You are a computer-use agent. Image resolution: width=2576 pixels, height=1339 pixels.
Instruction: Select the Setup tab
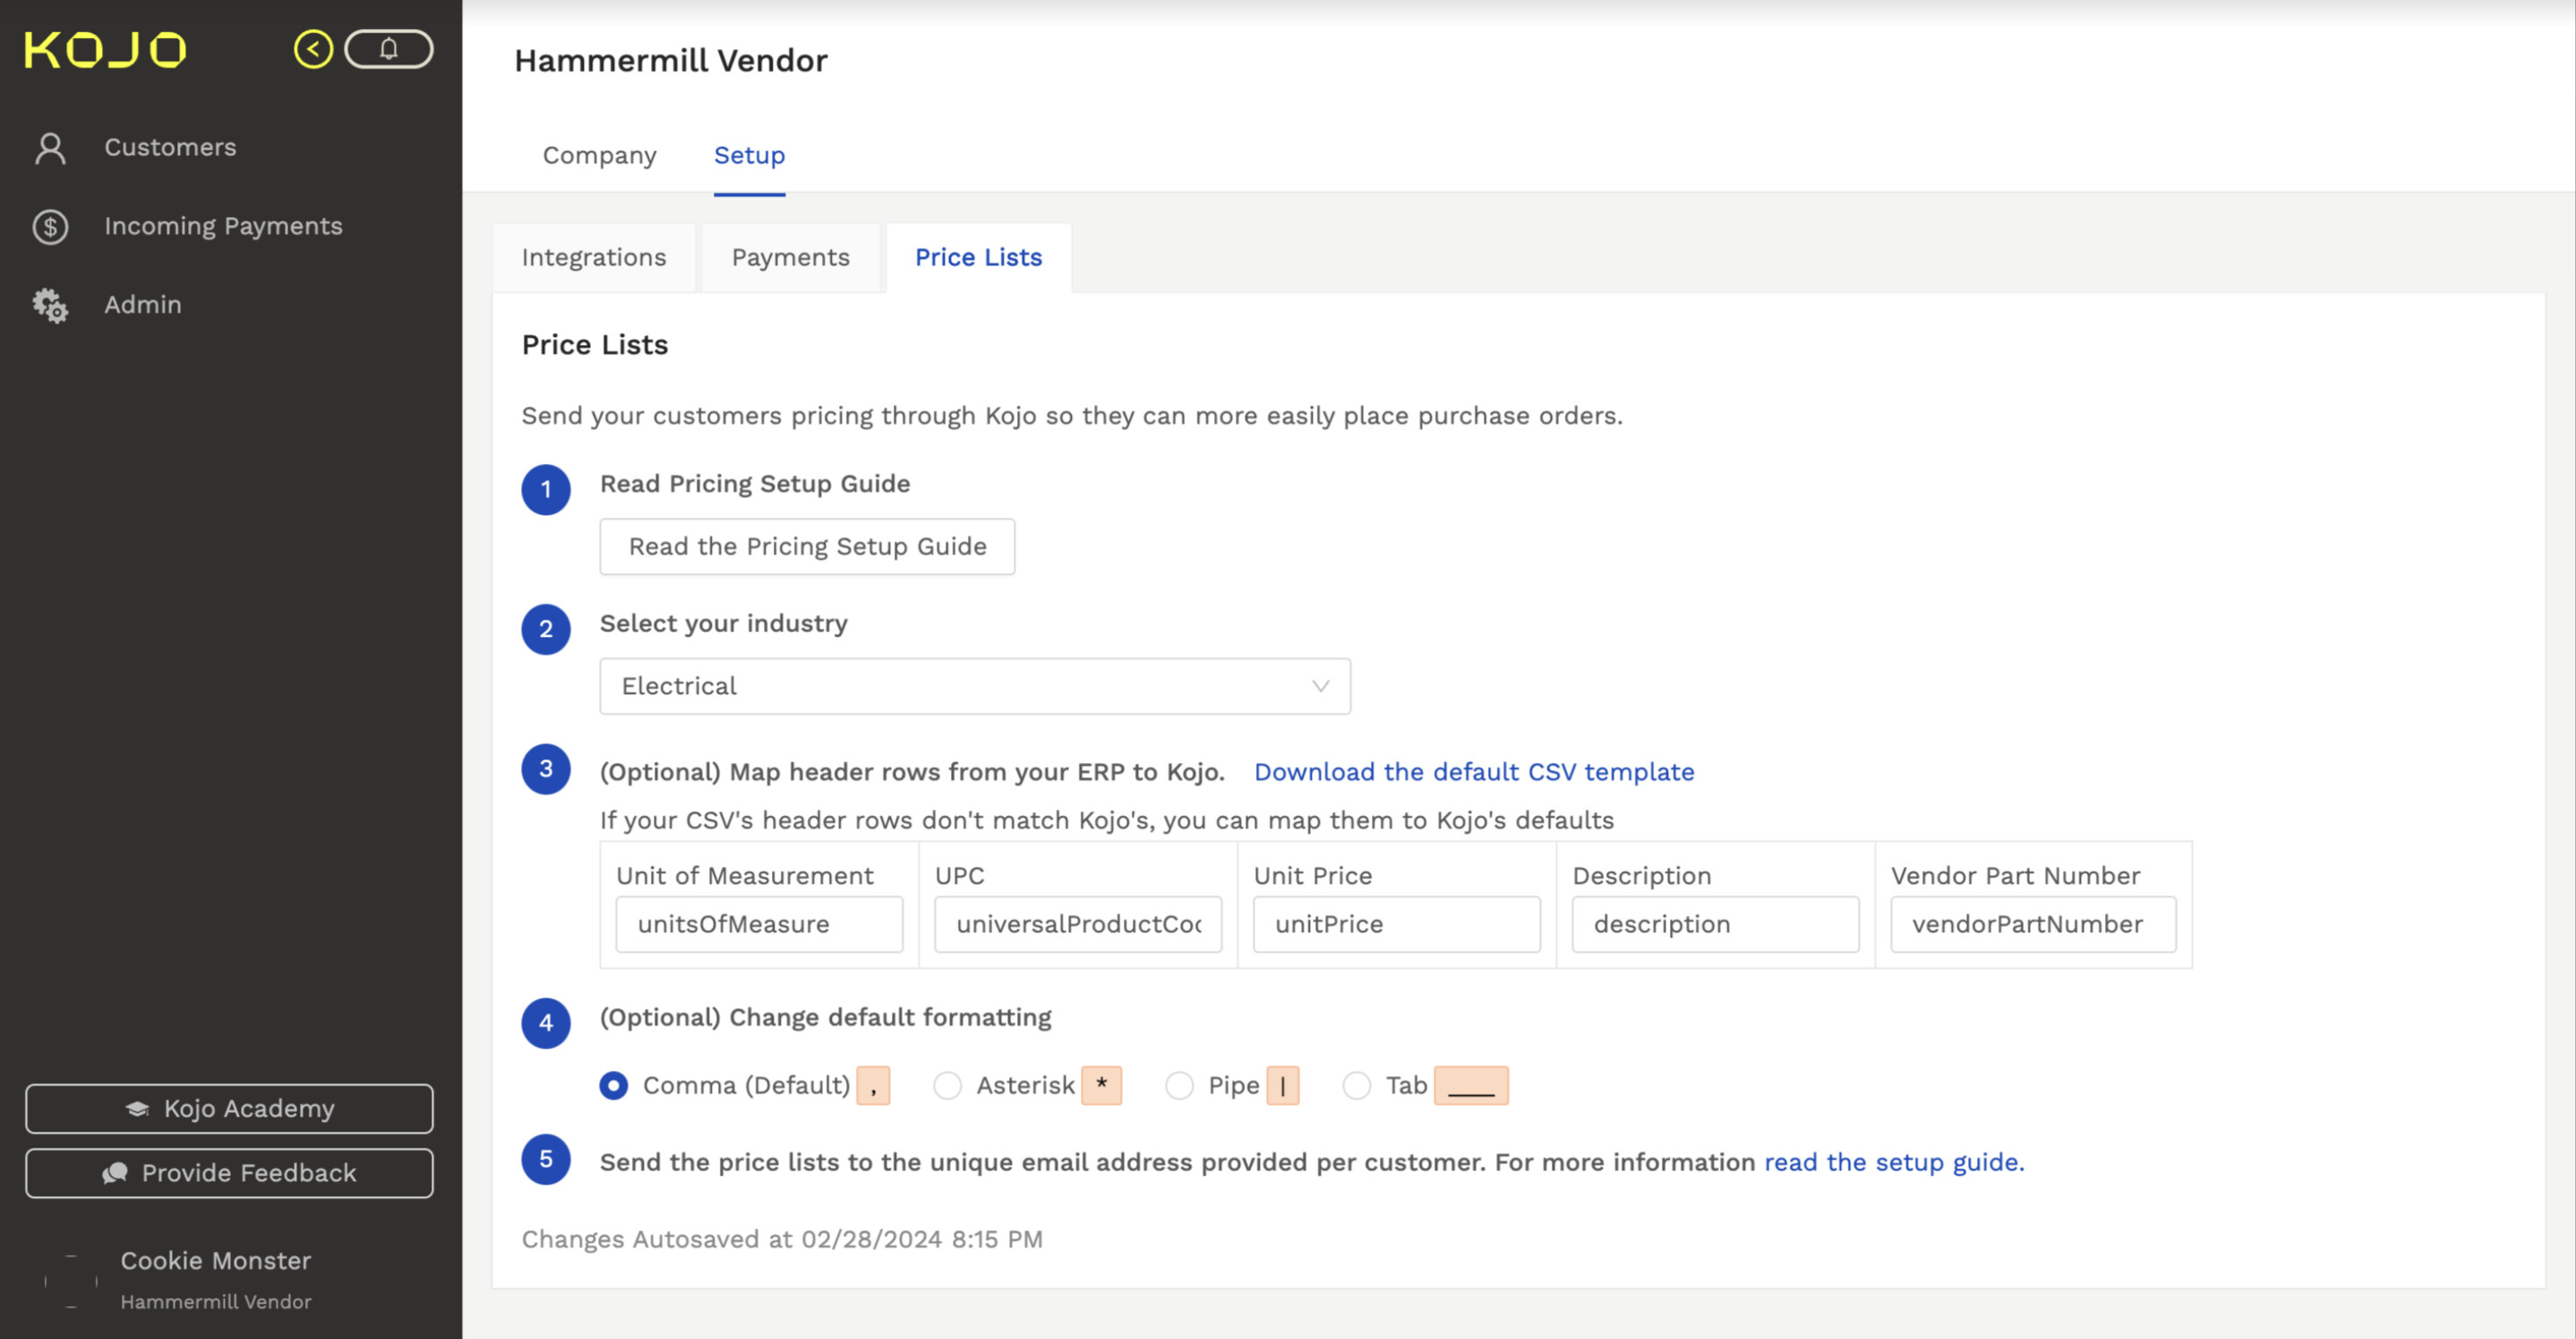749,155
